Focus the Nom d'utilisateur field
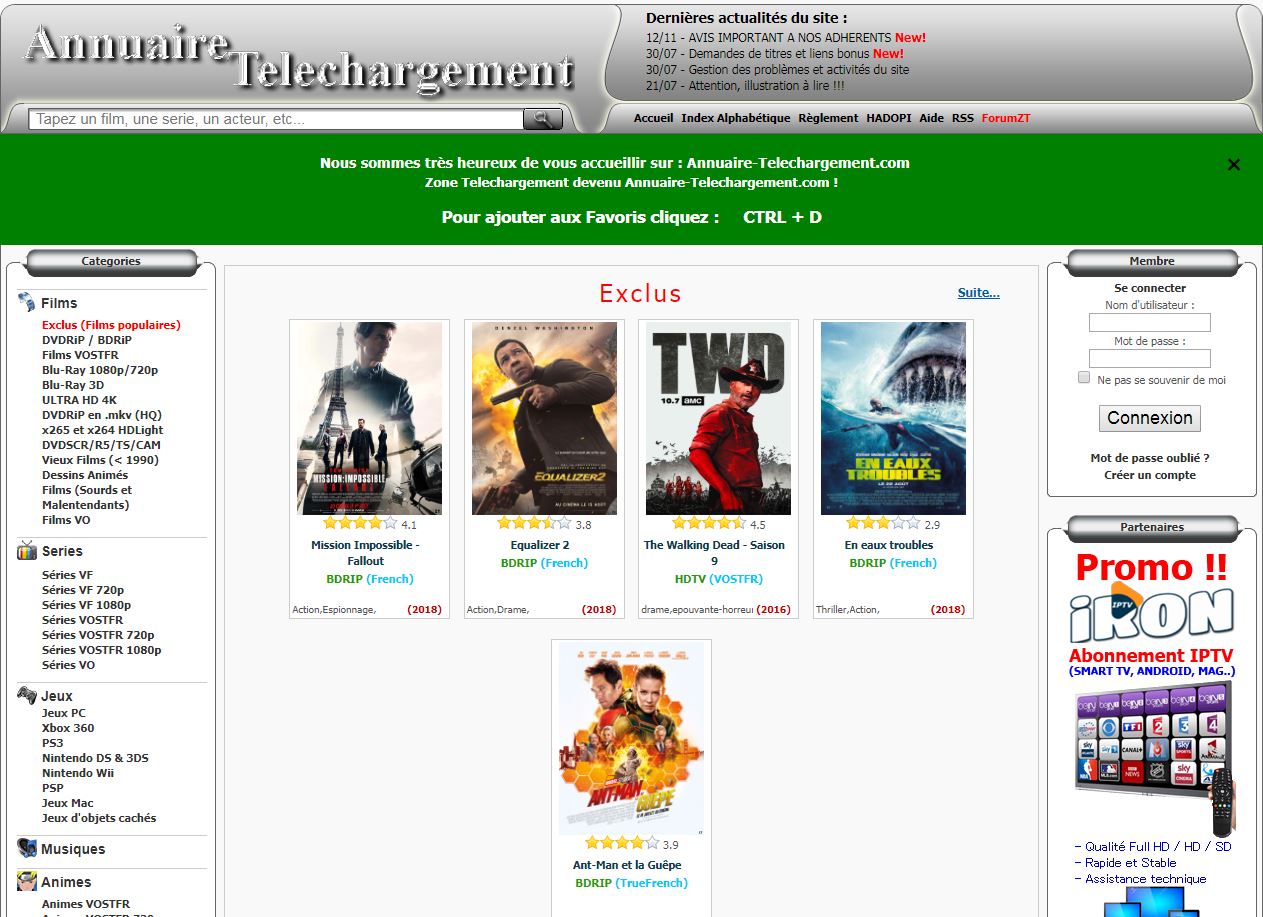Screen dimensions: 1263x917 1150,322
